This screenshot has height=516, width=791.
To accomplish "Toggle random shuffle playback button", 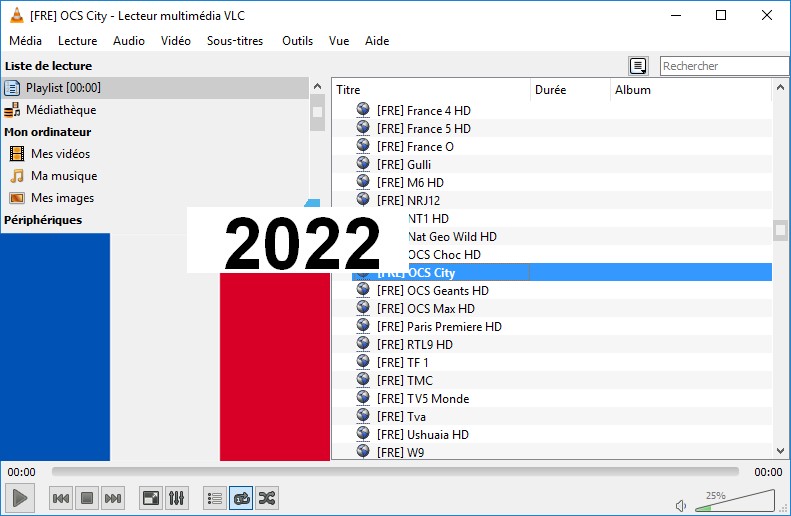I will (267, 498).
